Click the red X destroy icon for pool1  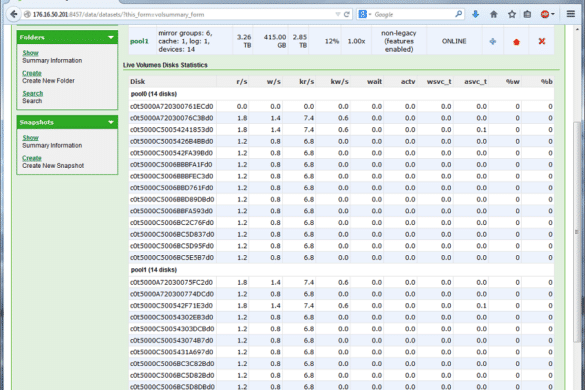(x=542, y=41)
